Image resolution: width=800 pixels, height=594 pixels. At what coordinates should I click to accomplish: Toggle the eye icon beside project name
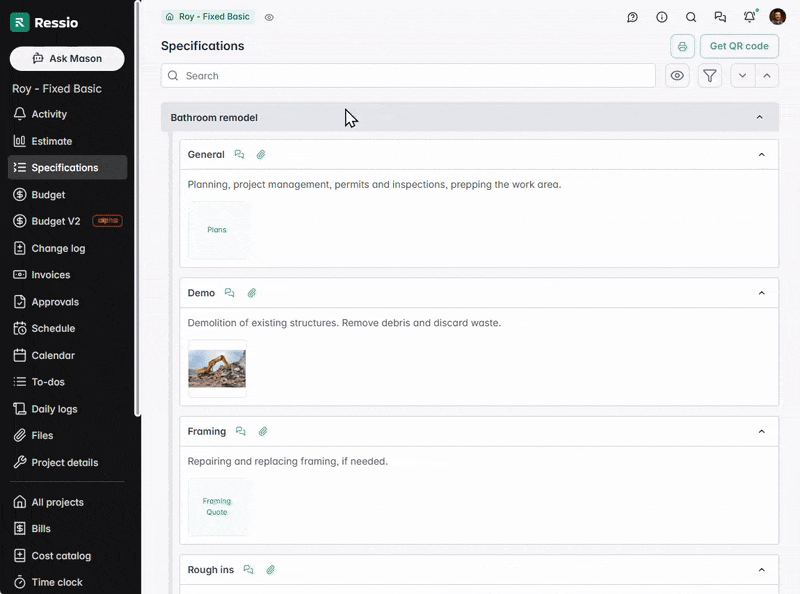pyautogui.click(x=269, y=17)
